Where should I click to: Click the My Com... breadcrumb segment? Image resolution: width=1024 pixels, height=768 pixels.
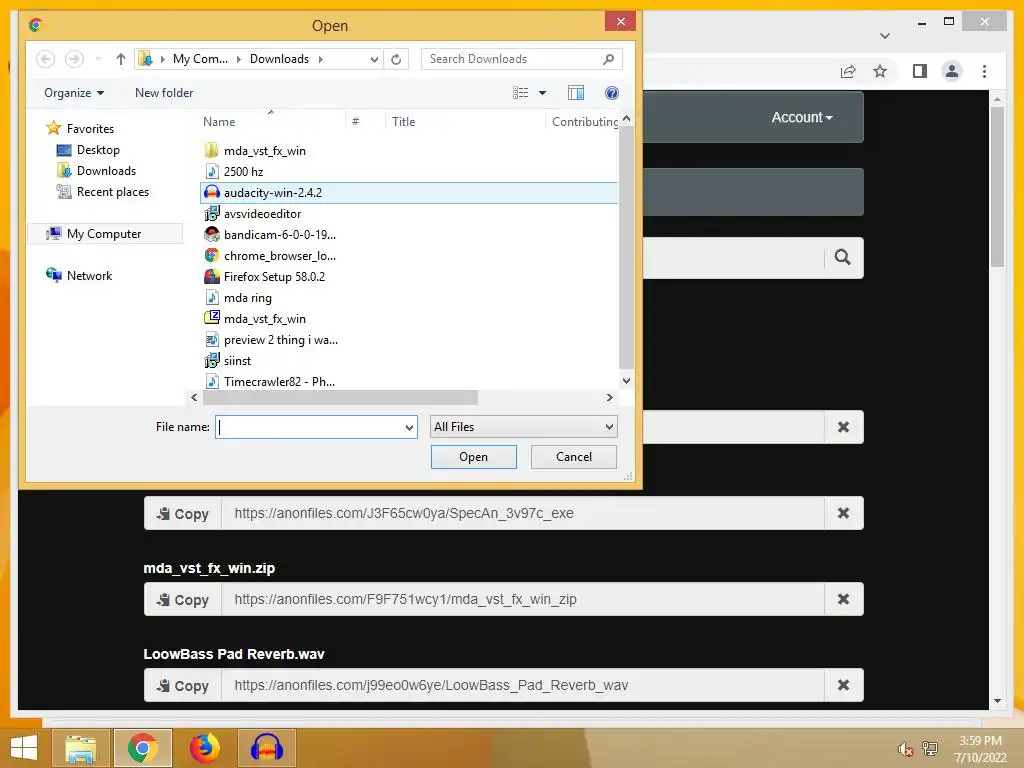tap(200, 59)
